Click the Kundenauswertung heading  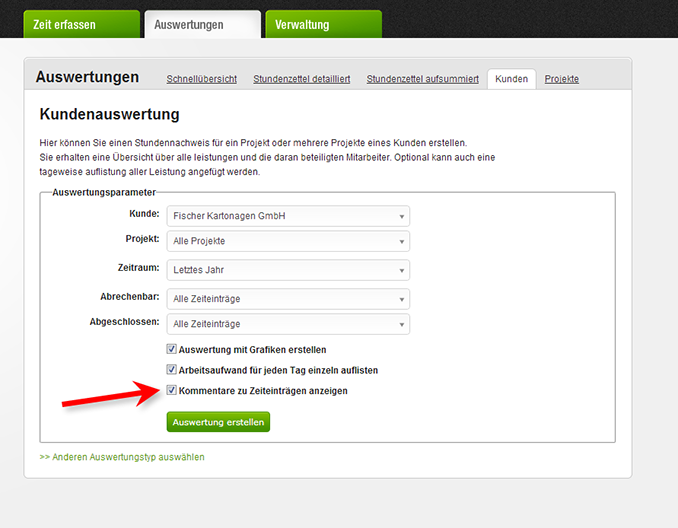coord(109,114)
